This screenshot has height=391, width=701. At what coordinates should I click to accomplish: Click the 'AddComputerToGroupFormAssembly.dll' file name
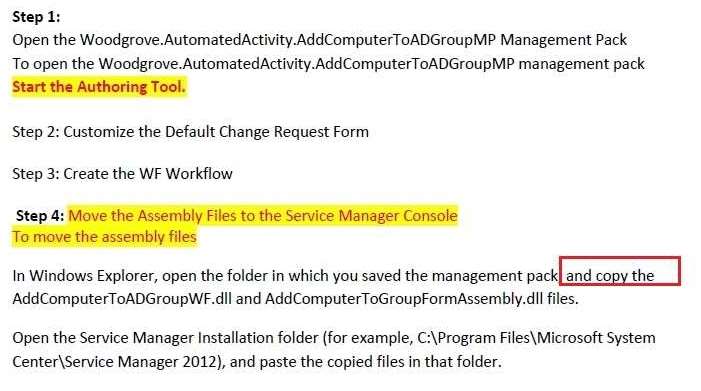[404, 299]
